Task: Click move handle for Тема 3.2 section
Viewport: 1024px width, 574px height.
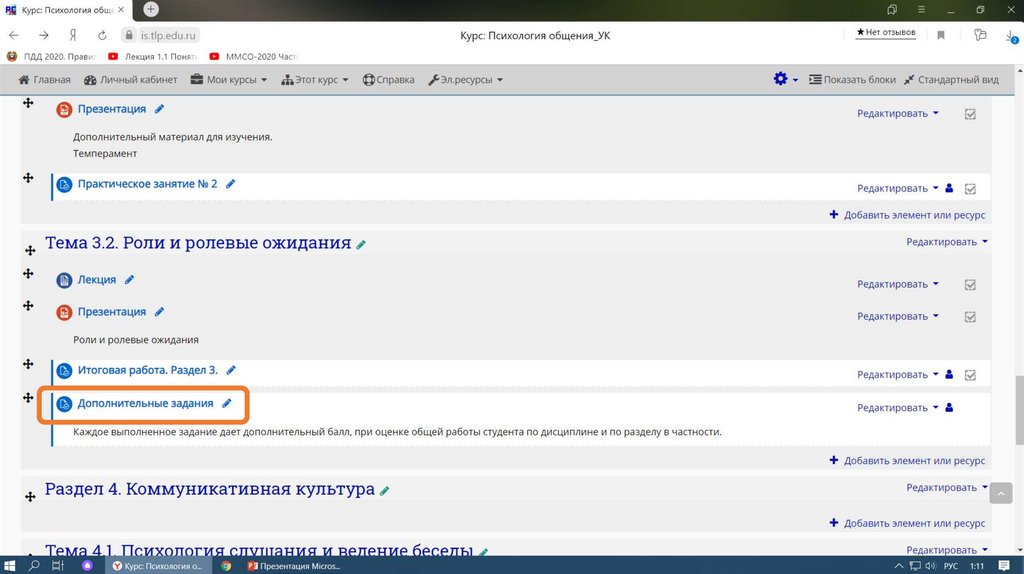Action: point(30,251)
